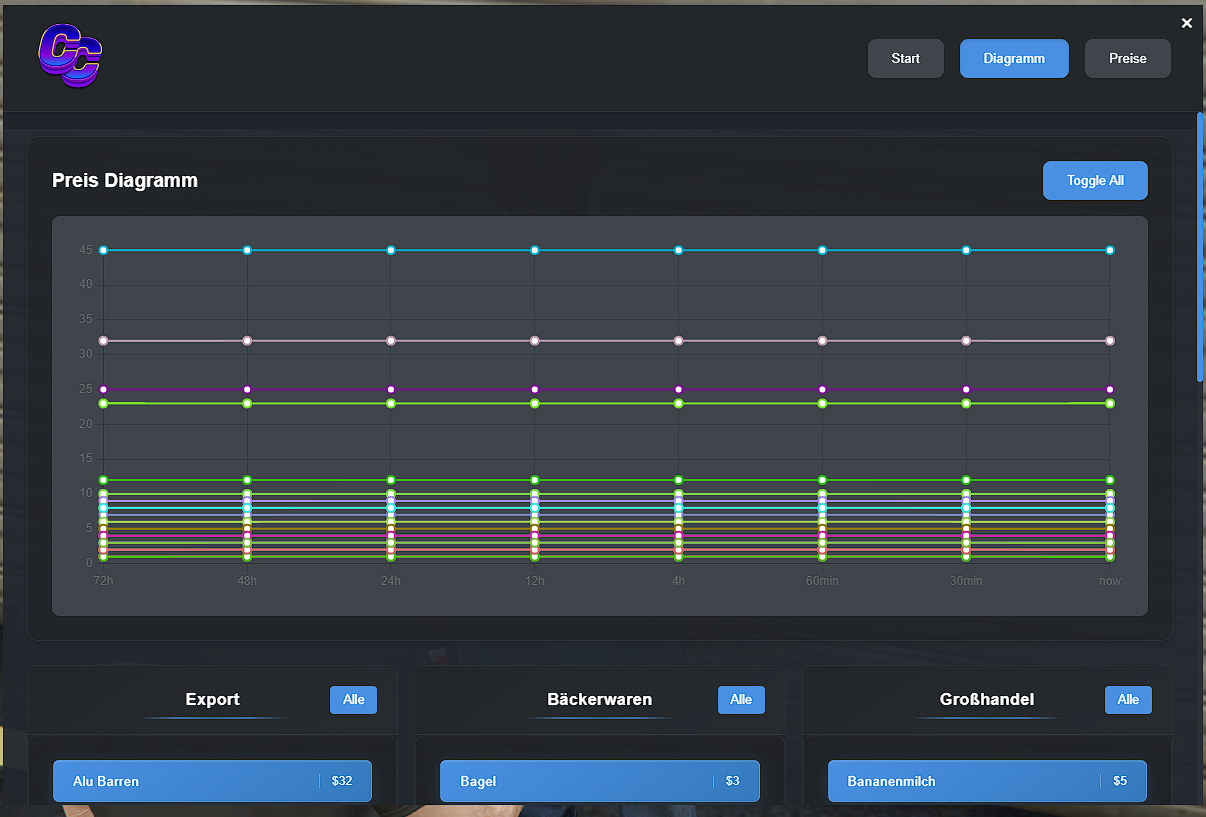Image resolution: width=1206 pixels, height=817 pixels.
Task: Click the green value-12 point at 60min
Action: 822,480
